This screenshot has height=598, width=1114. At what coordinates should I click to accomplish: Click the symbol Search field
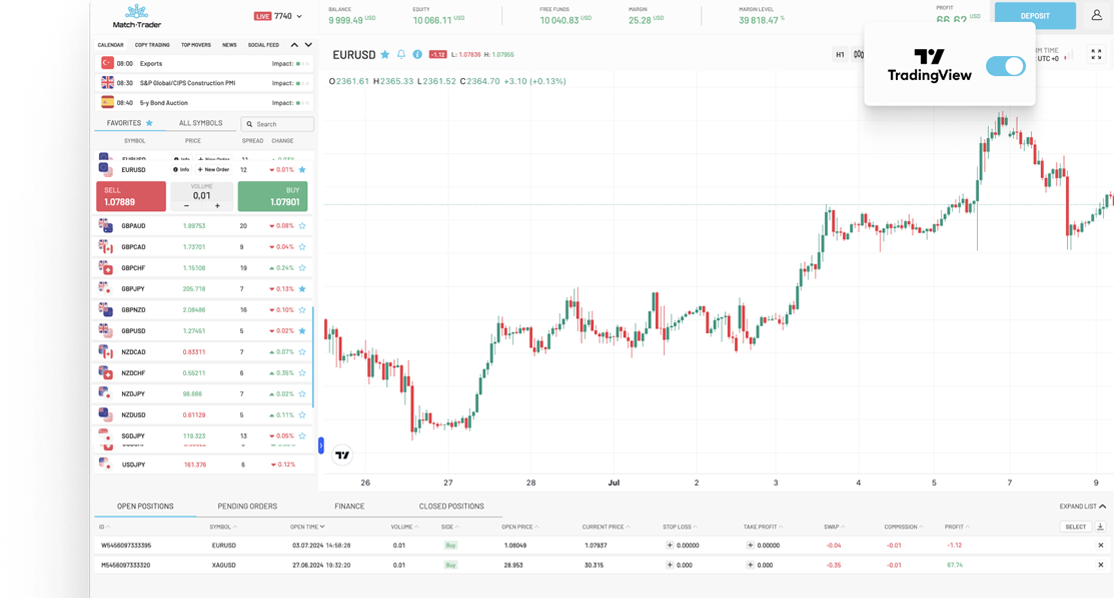pos(278,124)
